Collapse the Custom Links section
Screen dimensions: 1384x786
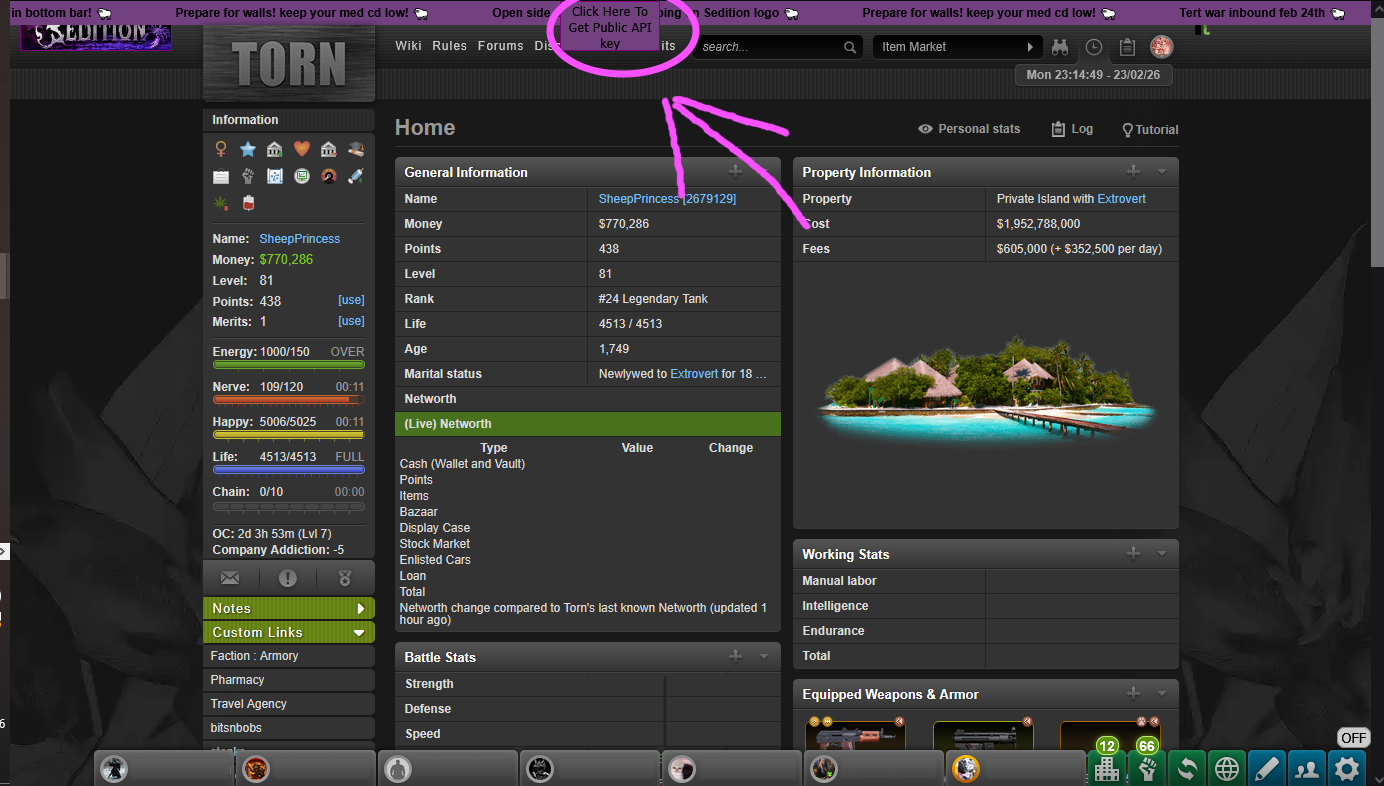pyautogui.click(x=359, y=632)
